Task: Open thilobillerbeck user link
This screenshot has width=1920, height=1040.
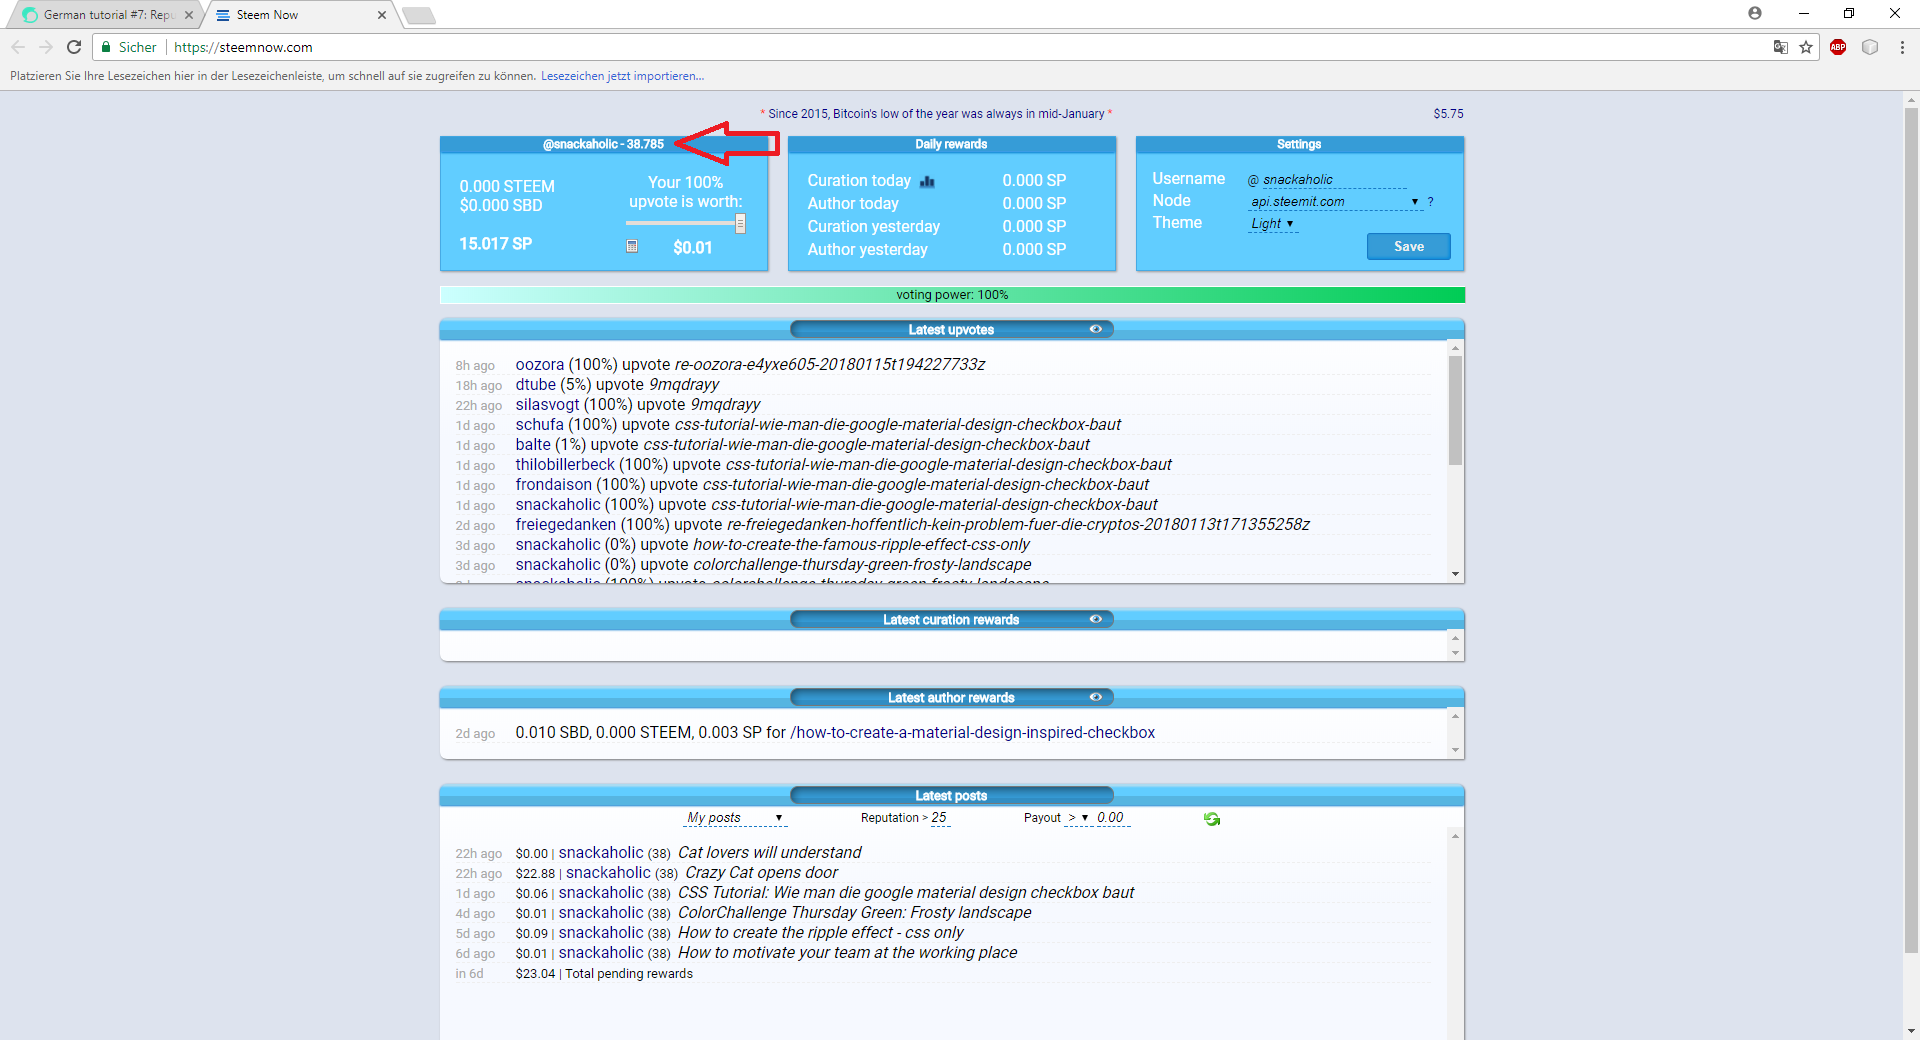Action: tap(565, 464)
